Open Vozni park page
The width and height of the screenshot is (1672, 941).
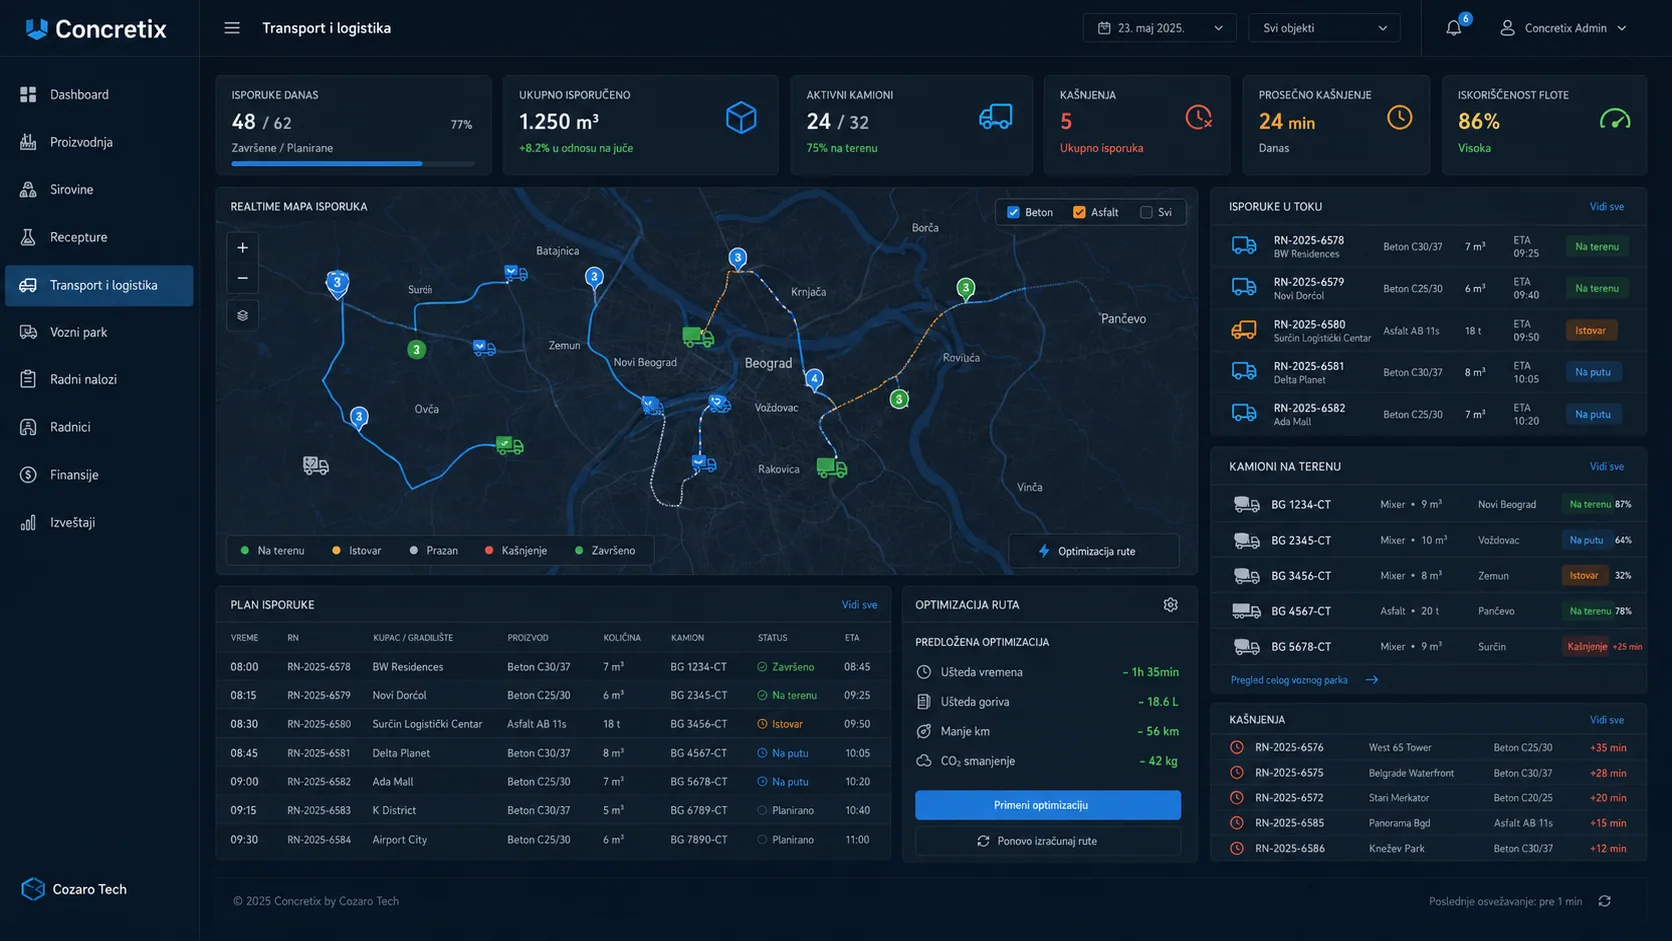[99, 332]
